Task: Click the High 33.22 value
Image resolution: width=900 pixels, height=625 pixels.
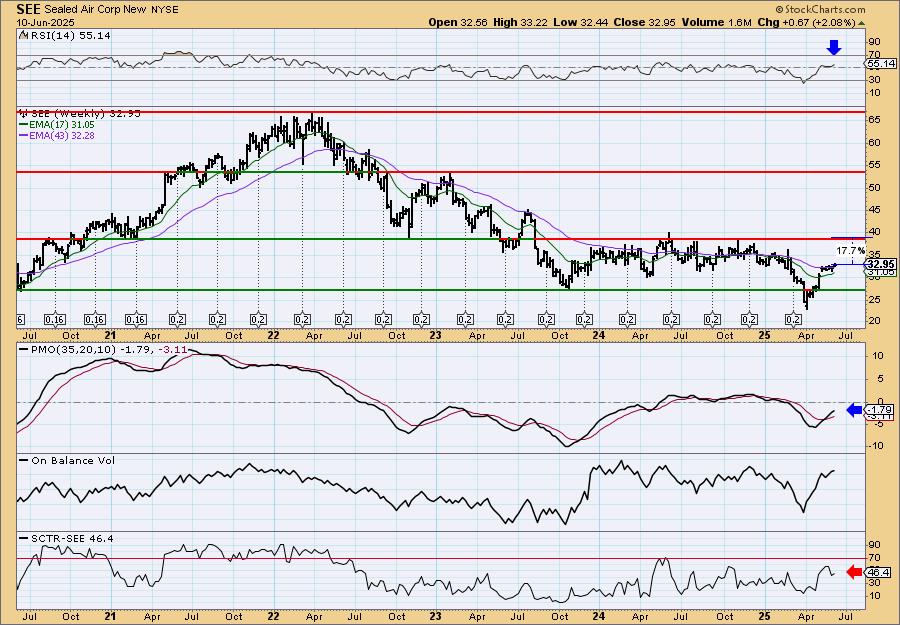Action: 522,22
